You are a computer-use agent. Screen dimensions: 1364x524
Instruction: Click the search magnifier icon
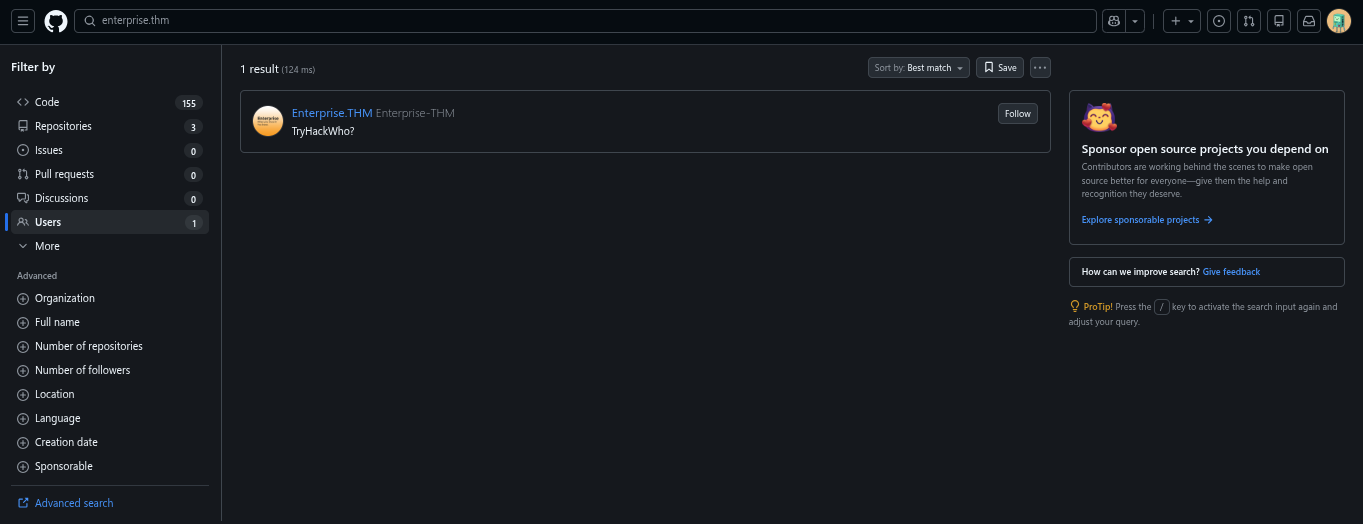point(90,21)
